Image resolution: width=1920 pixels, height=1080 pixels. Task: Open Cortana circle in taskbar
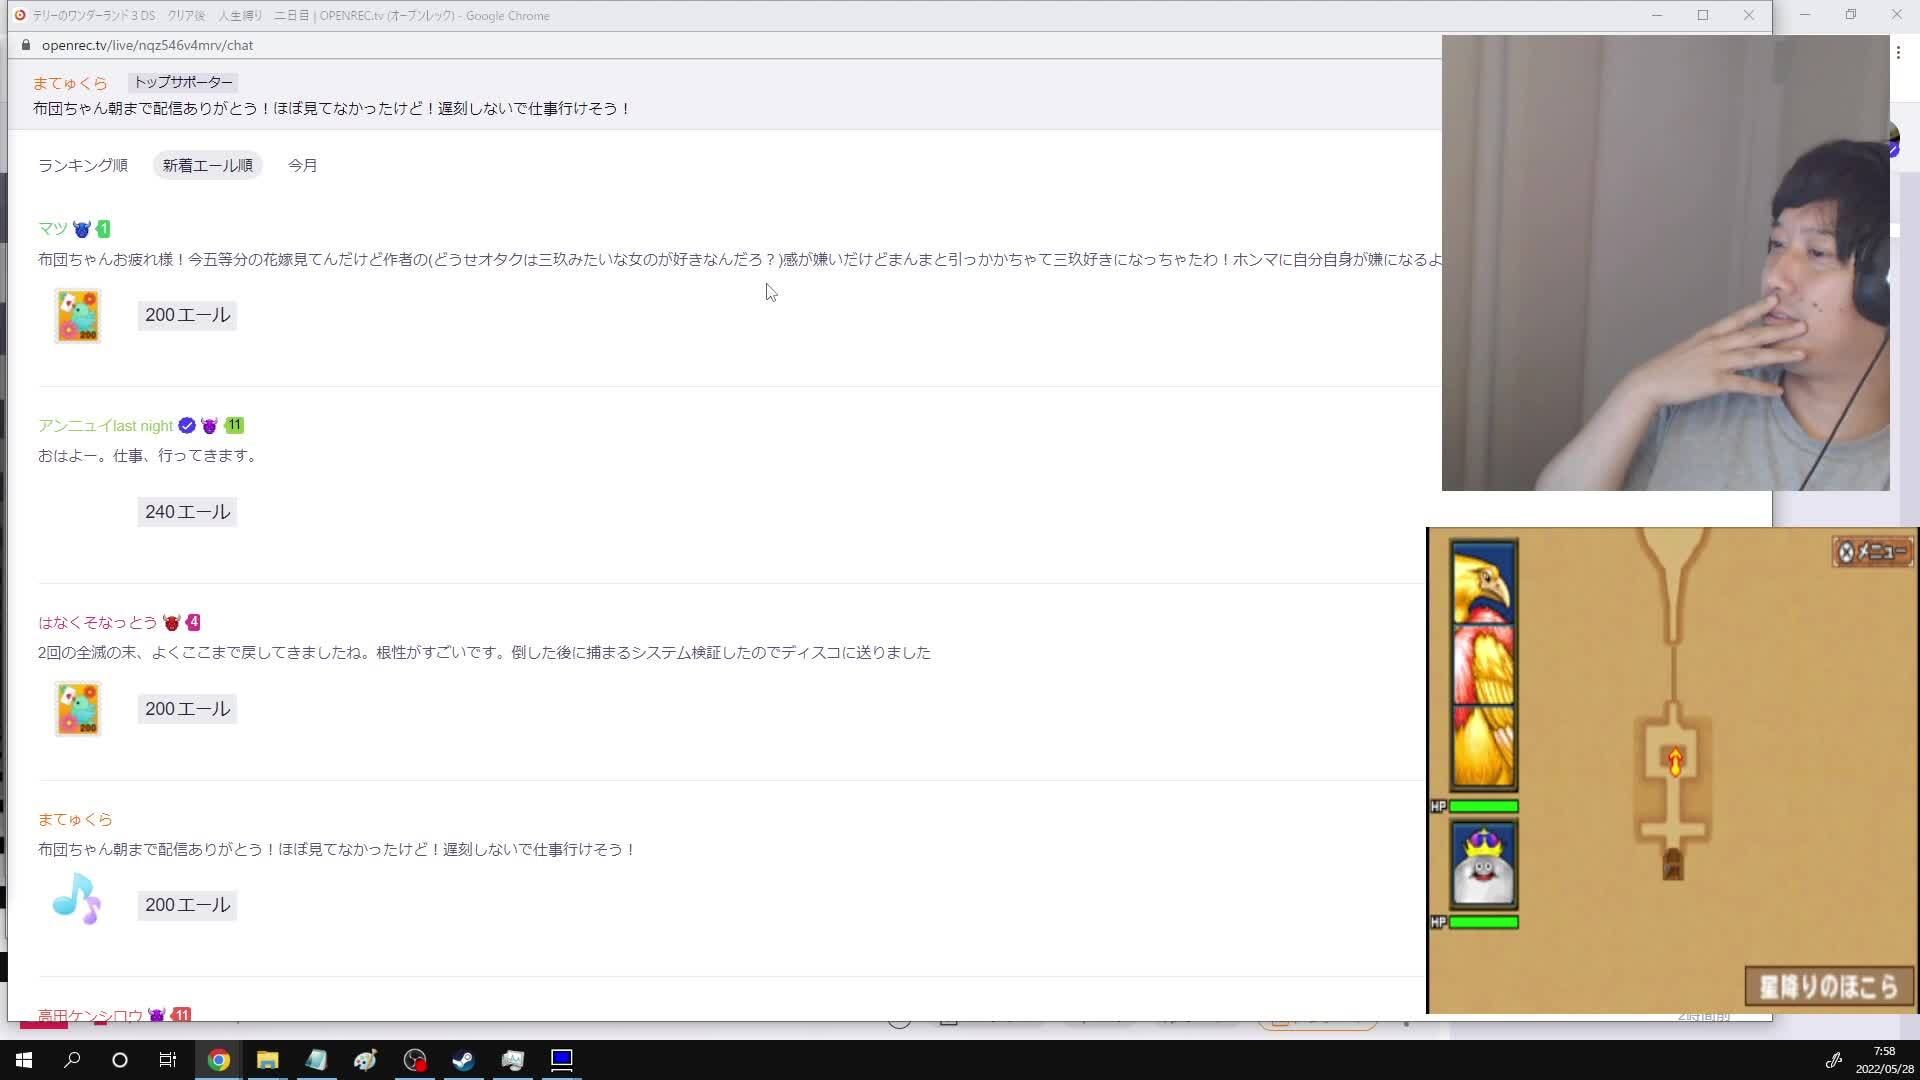point(120,1060)
